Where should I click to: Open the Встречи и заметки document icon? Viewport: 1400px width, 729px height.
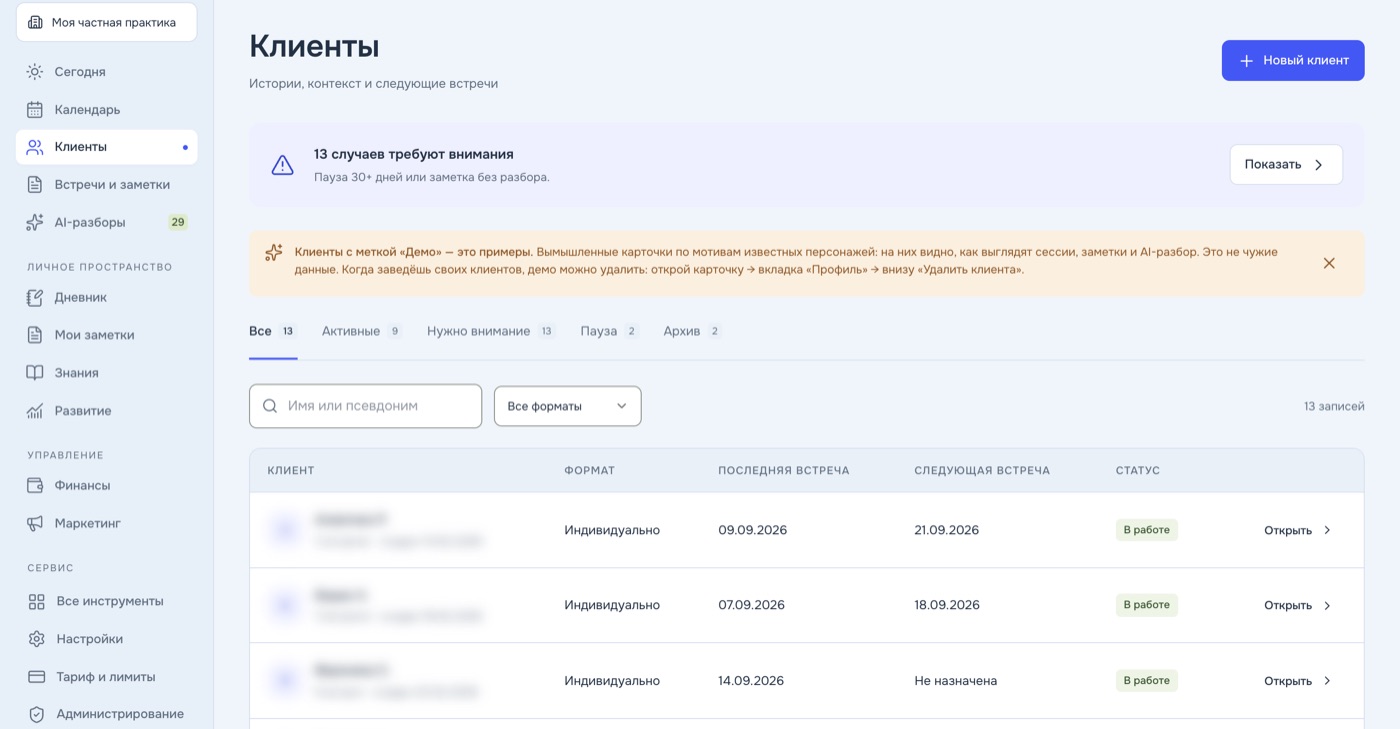pyautogui.click(x=35, y=185)
